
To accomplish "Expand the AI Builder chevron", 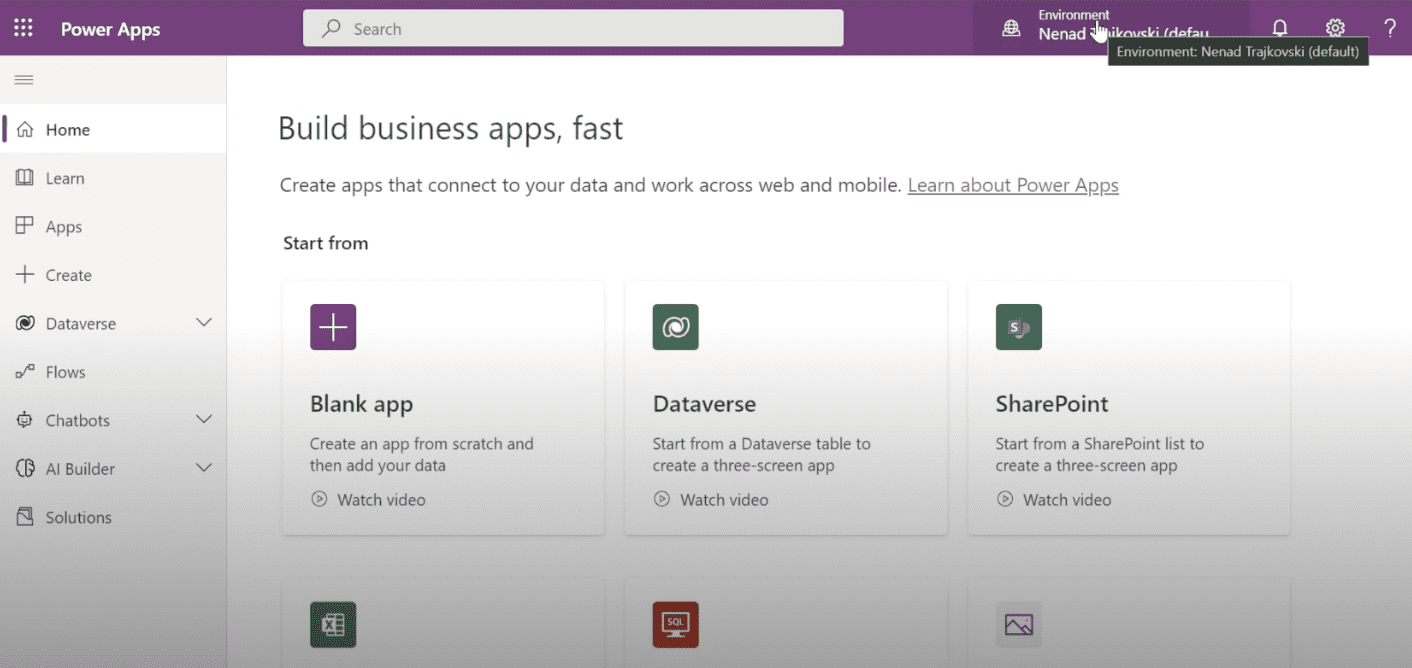I will pos(204,467).
